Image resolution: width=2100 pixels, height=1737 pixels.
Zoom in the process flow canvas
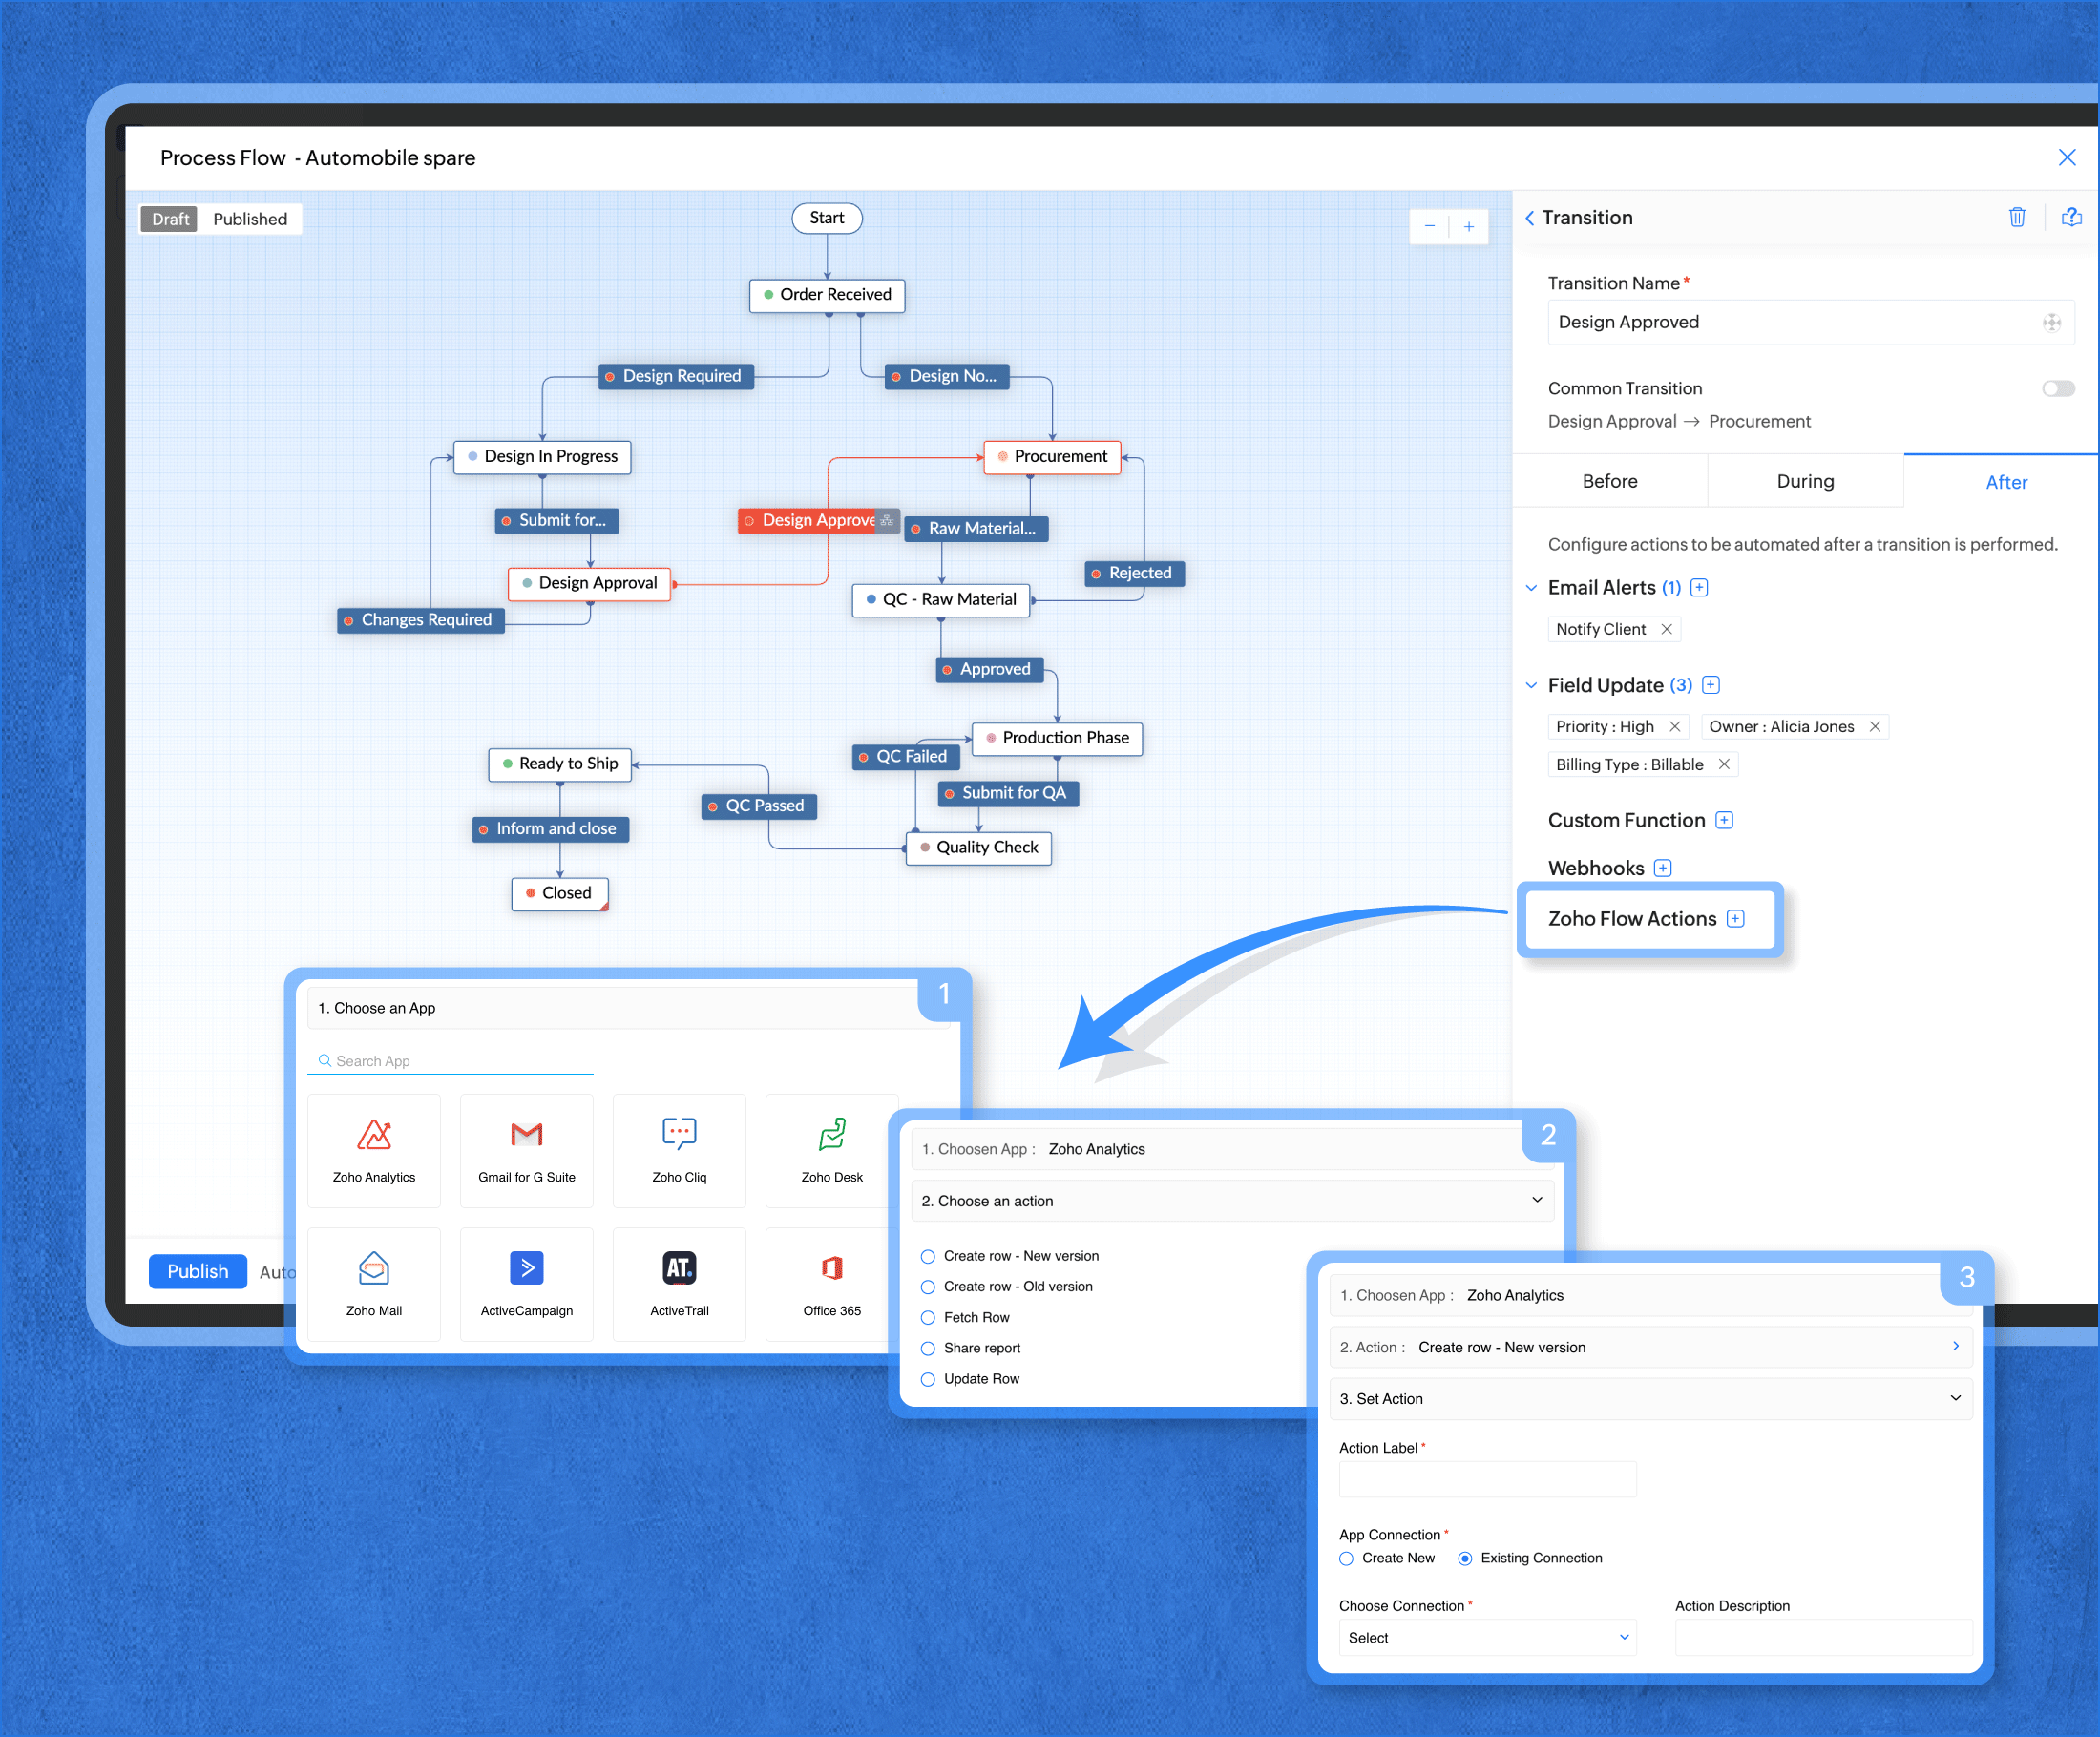(x=1468, y=227)
